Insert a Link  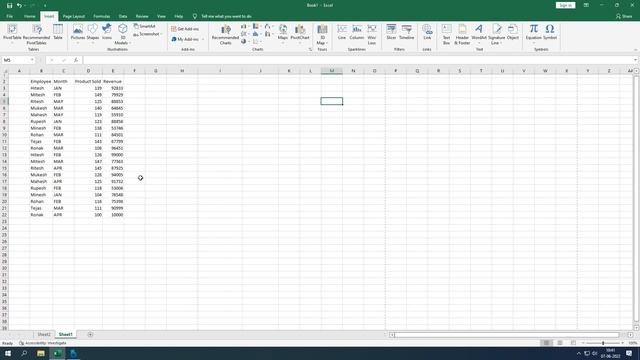[x=427, y=32]
